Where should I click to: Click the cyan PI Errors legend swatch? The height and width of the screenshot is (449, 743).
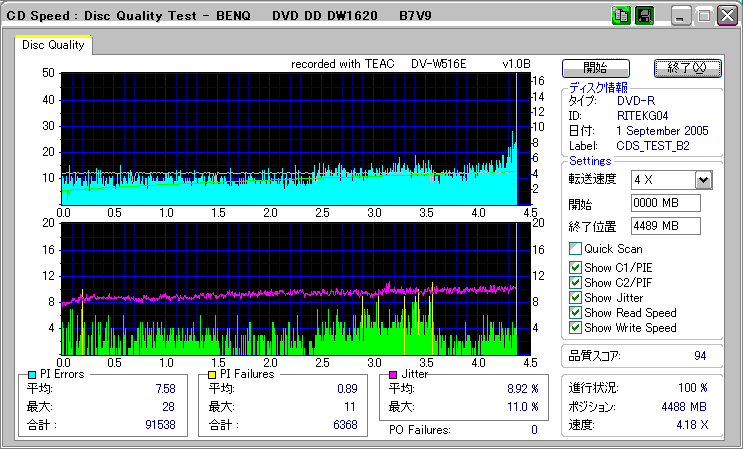point(33,374)
